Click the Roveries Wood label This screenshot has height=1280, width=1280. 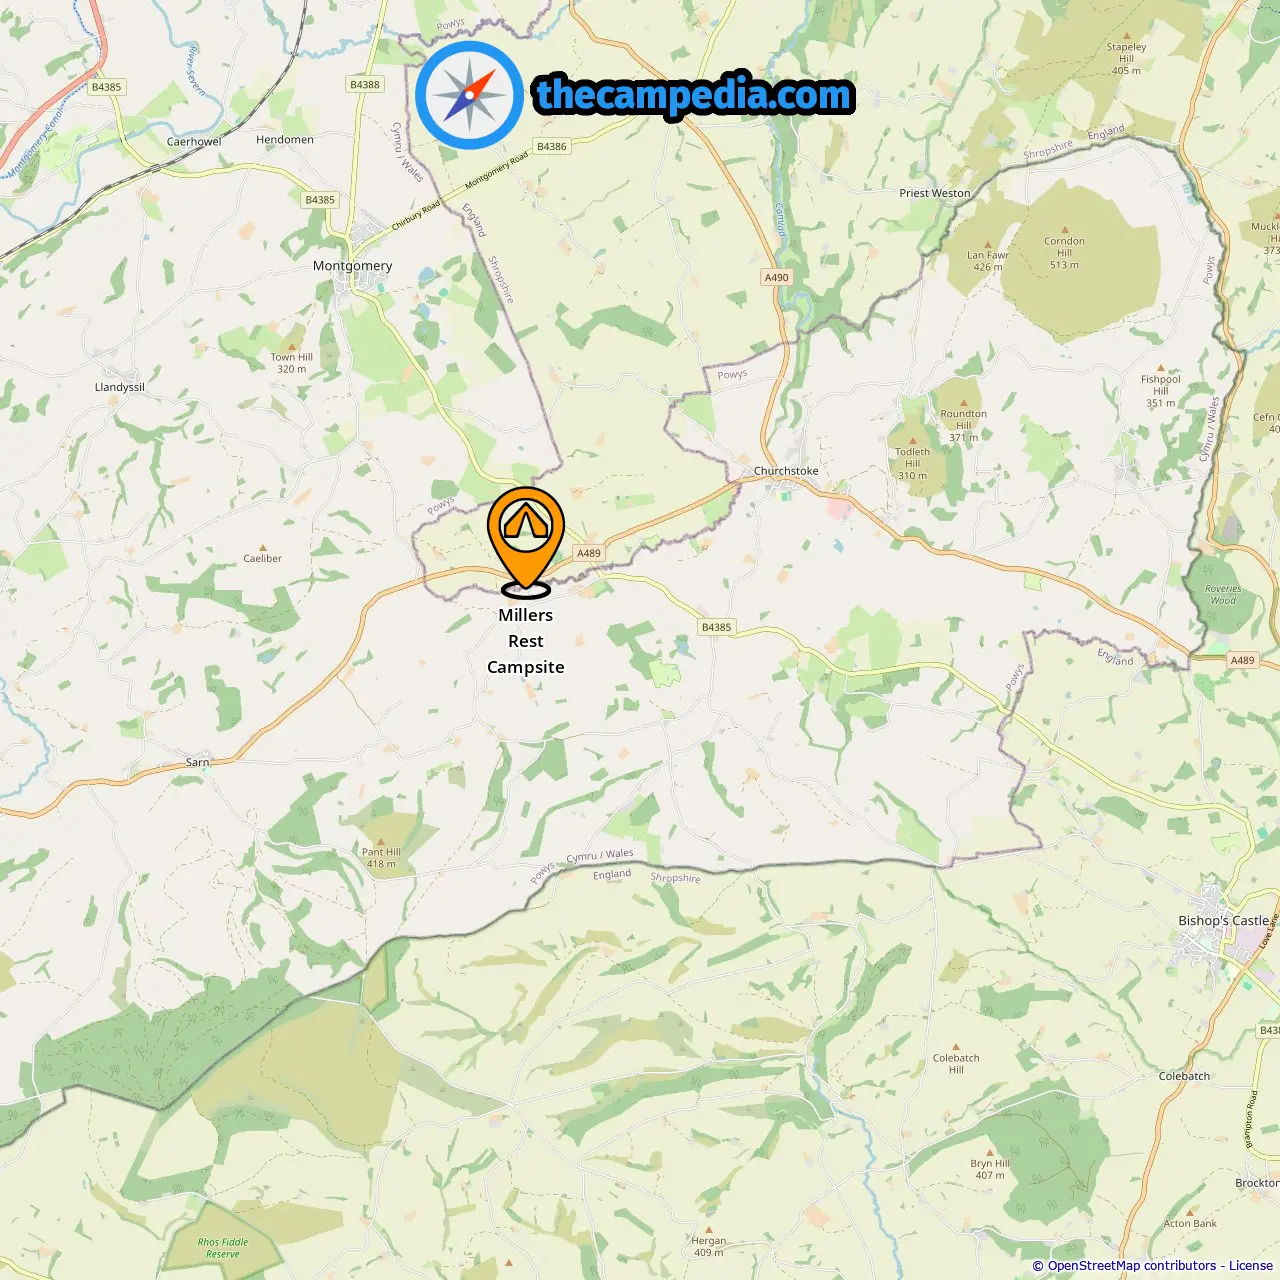point(1223,594)
